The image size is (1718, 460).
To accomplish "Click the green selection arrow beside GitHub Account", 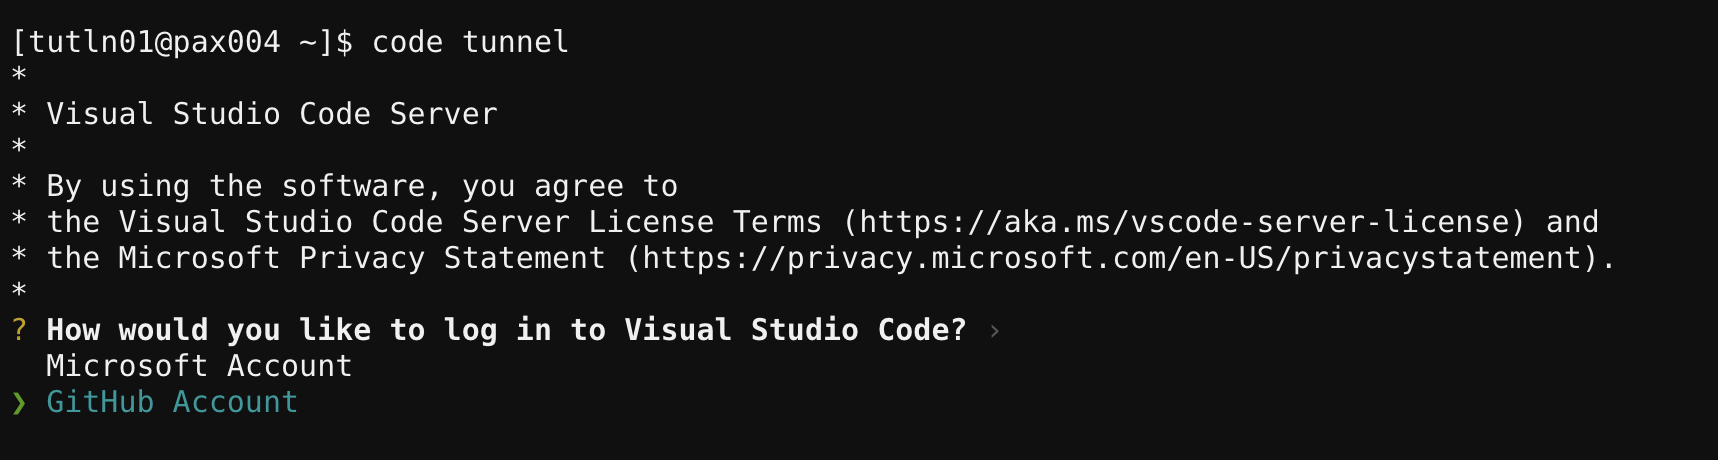I will pos(19,402).
